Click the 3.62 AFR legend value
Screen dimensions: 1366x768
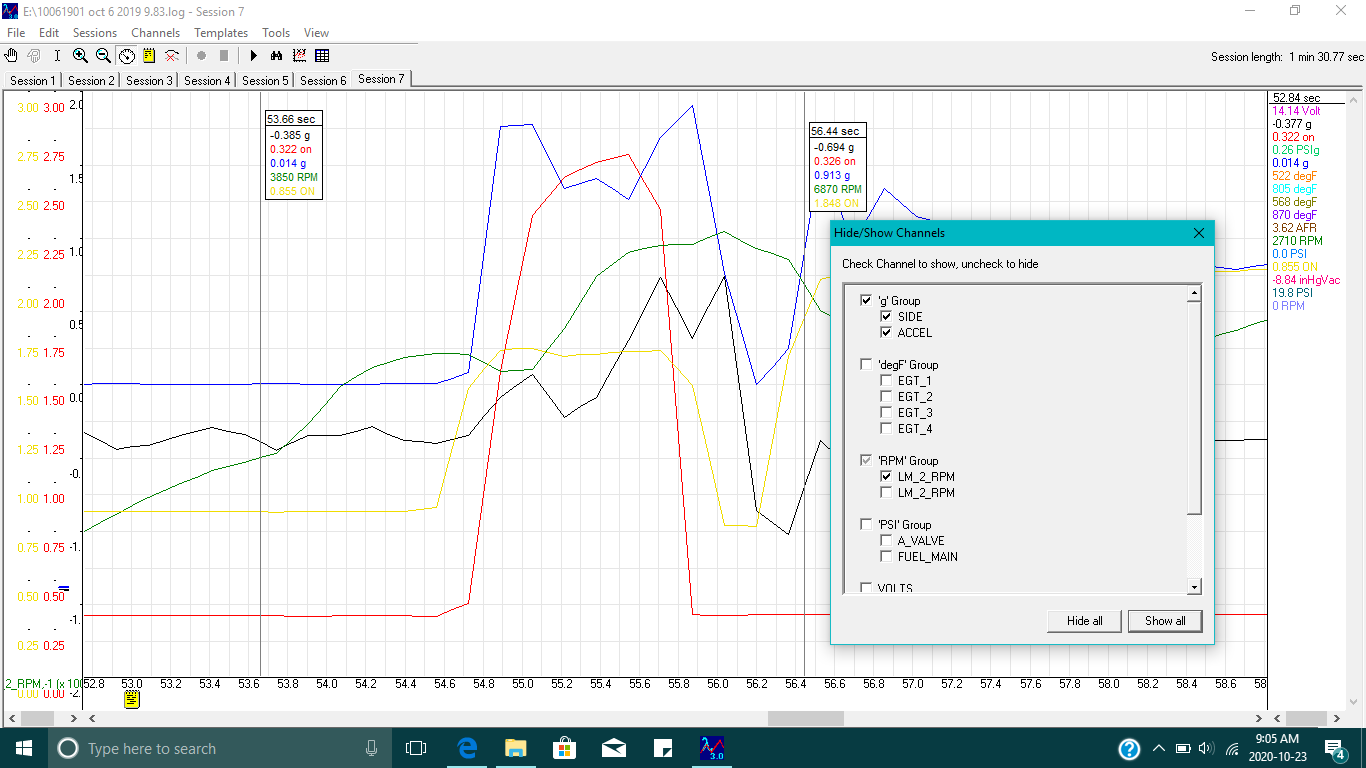coord(1295,228)
